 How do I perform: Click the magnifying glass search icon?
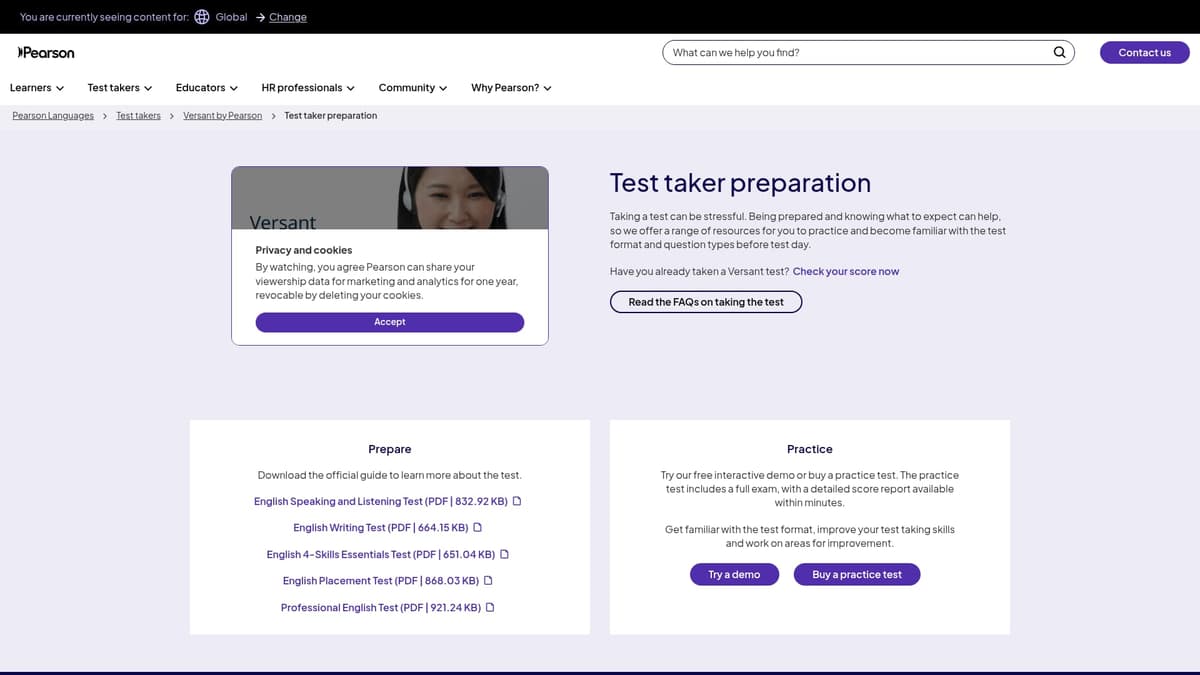[1059, 52]
